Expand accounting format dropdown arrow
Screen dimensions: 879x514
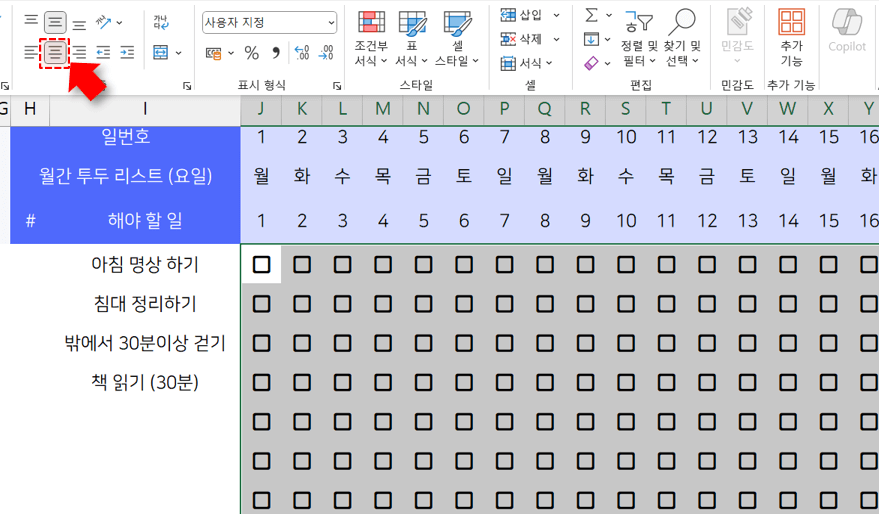231,53
